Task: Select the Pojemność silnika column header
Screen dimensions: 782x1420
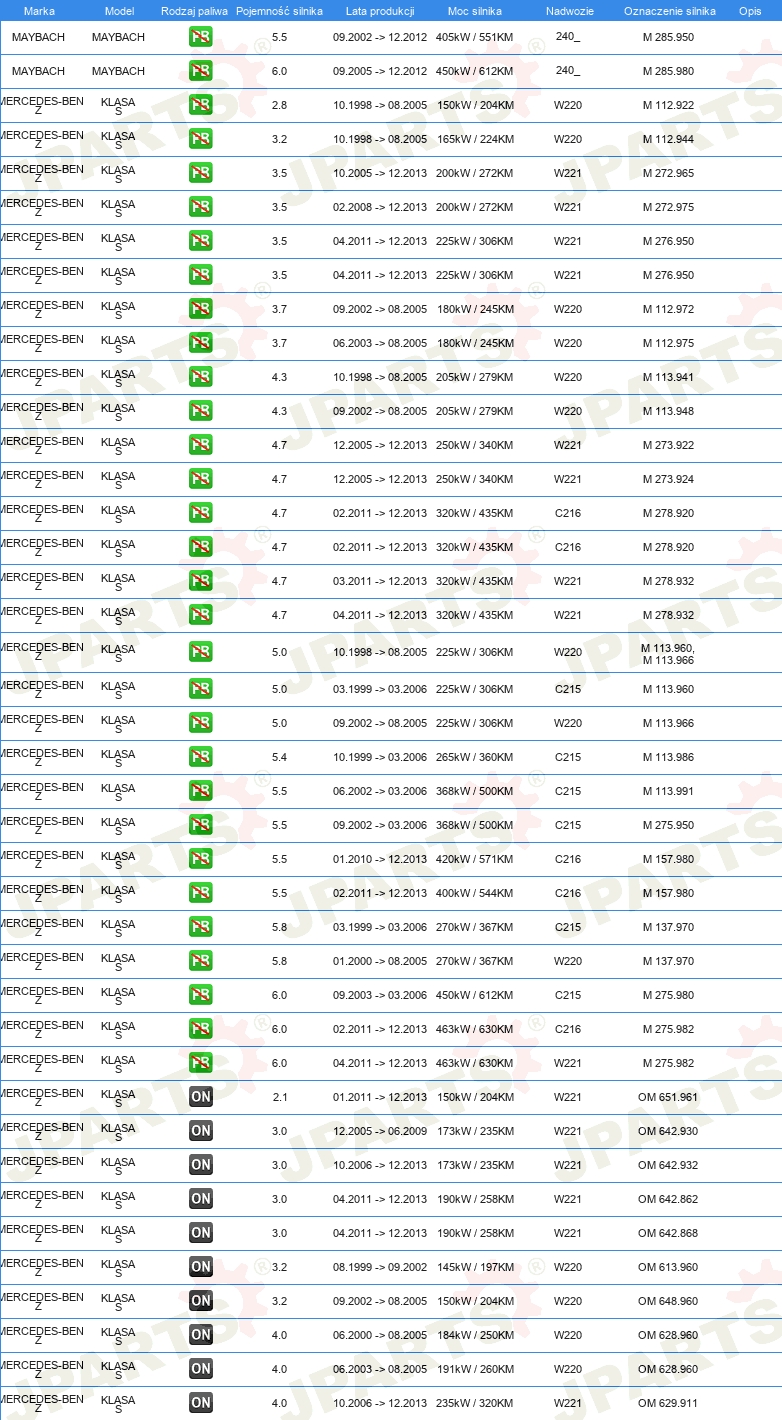Action: [x=279, y=11]
